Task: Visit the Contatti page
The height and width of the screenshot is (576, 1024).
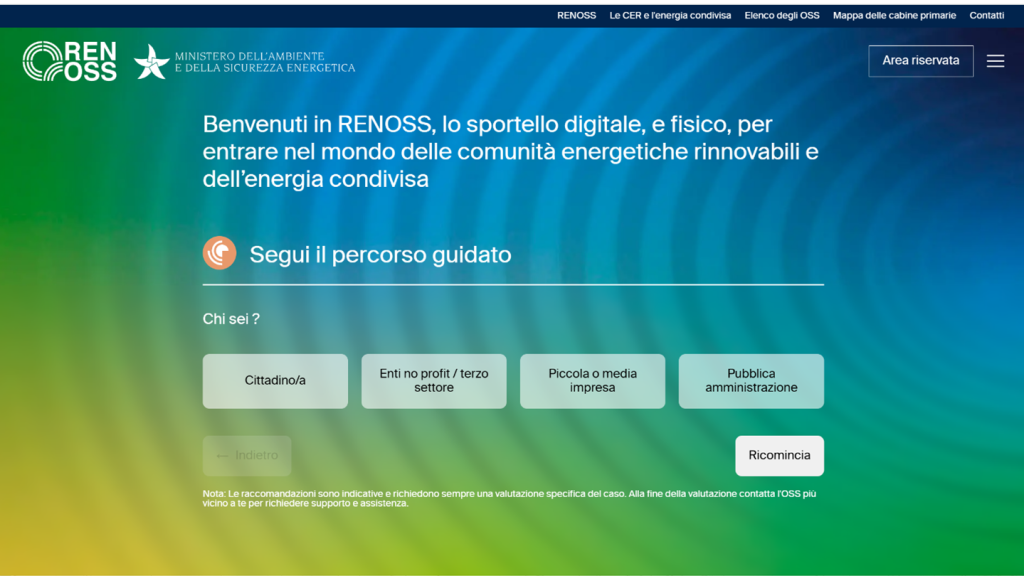Action: pos(986,16)
